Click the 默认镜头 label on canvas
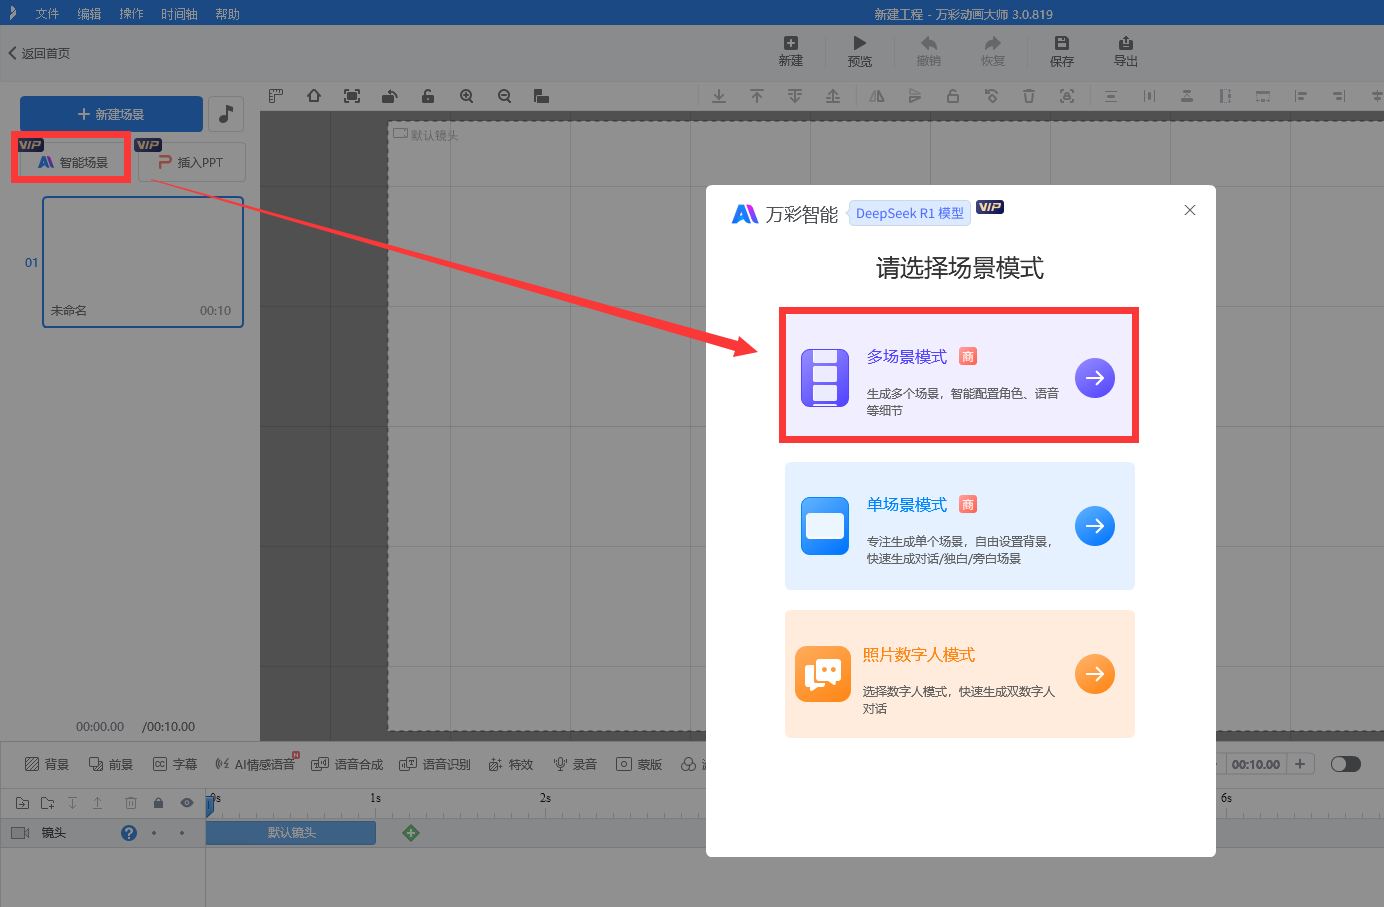Image resolution: width=1384 pixels, height=907 pixels. click(x=434, y=135)
